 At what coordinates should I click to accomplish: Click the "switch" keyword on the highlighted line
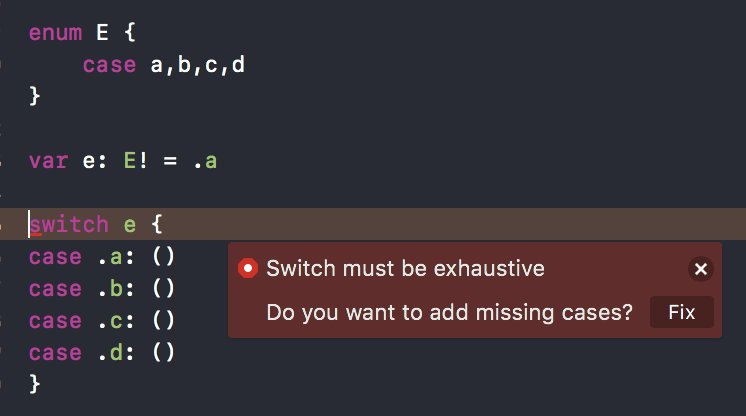pos(69,225)
